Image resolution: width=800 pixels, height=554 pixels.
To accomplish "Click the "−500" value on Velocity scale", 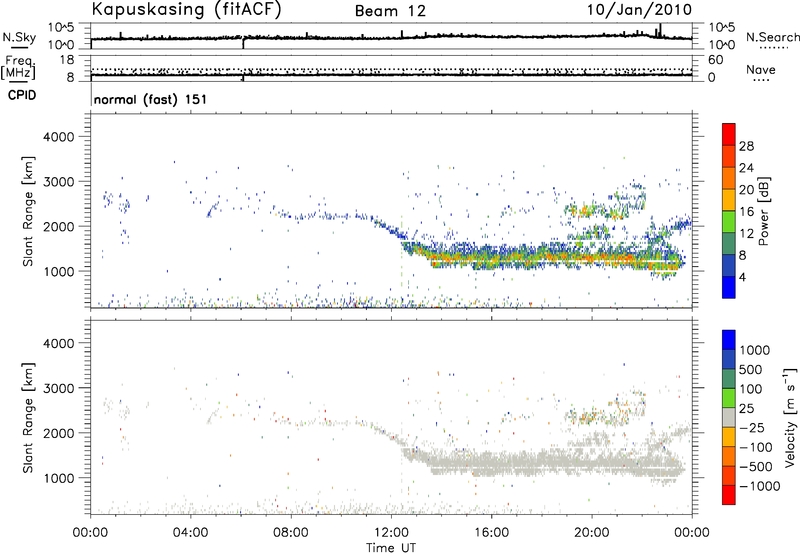I will [756, 467].
